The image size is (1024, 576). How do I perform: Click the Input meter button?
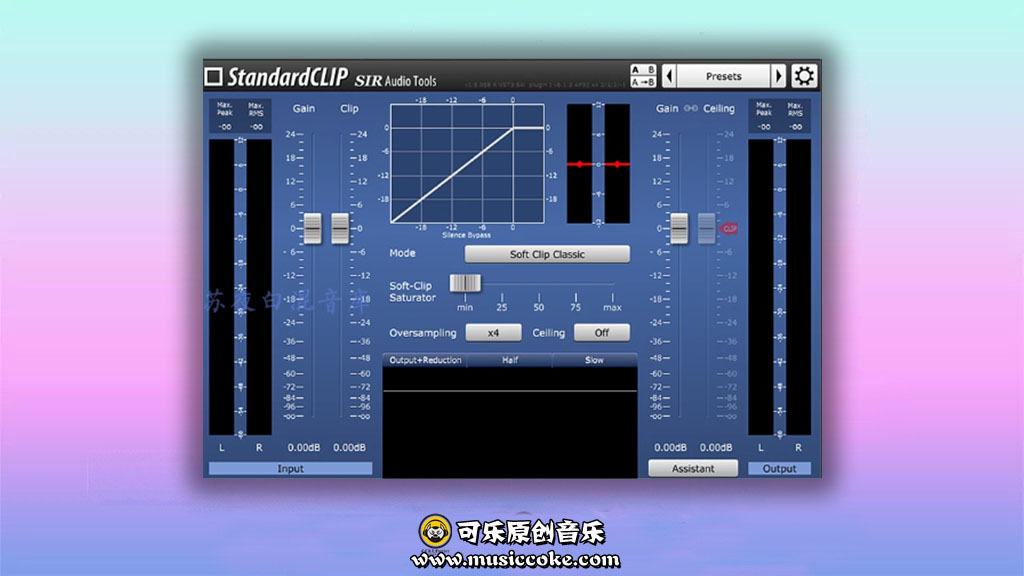(290, 468)
